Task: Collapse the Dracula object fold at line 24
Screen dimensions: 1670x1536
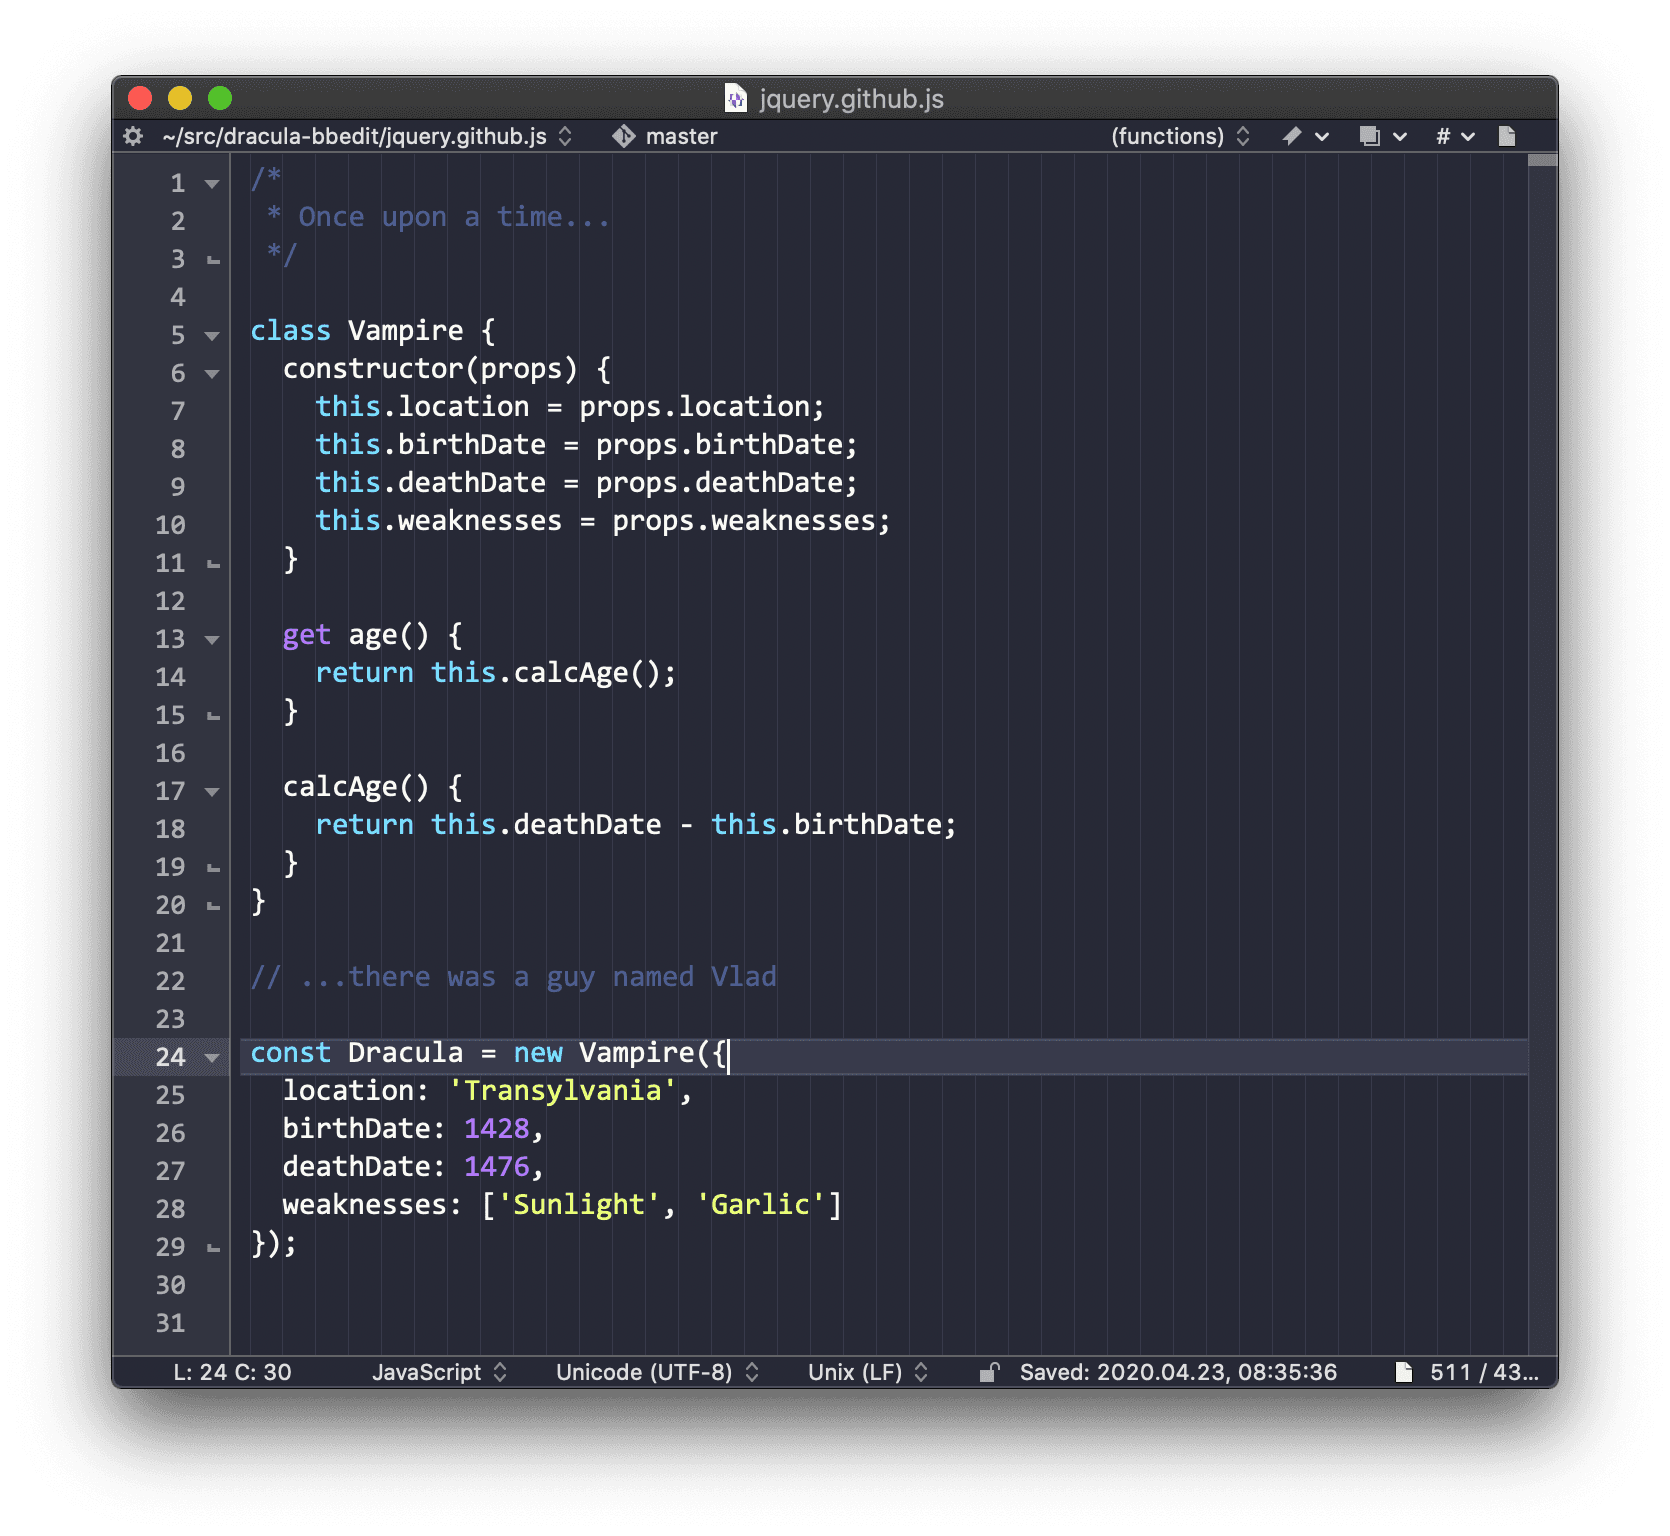Action: coord(212,1058)
